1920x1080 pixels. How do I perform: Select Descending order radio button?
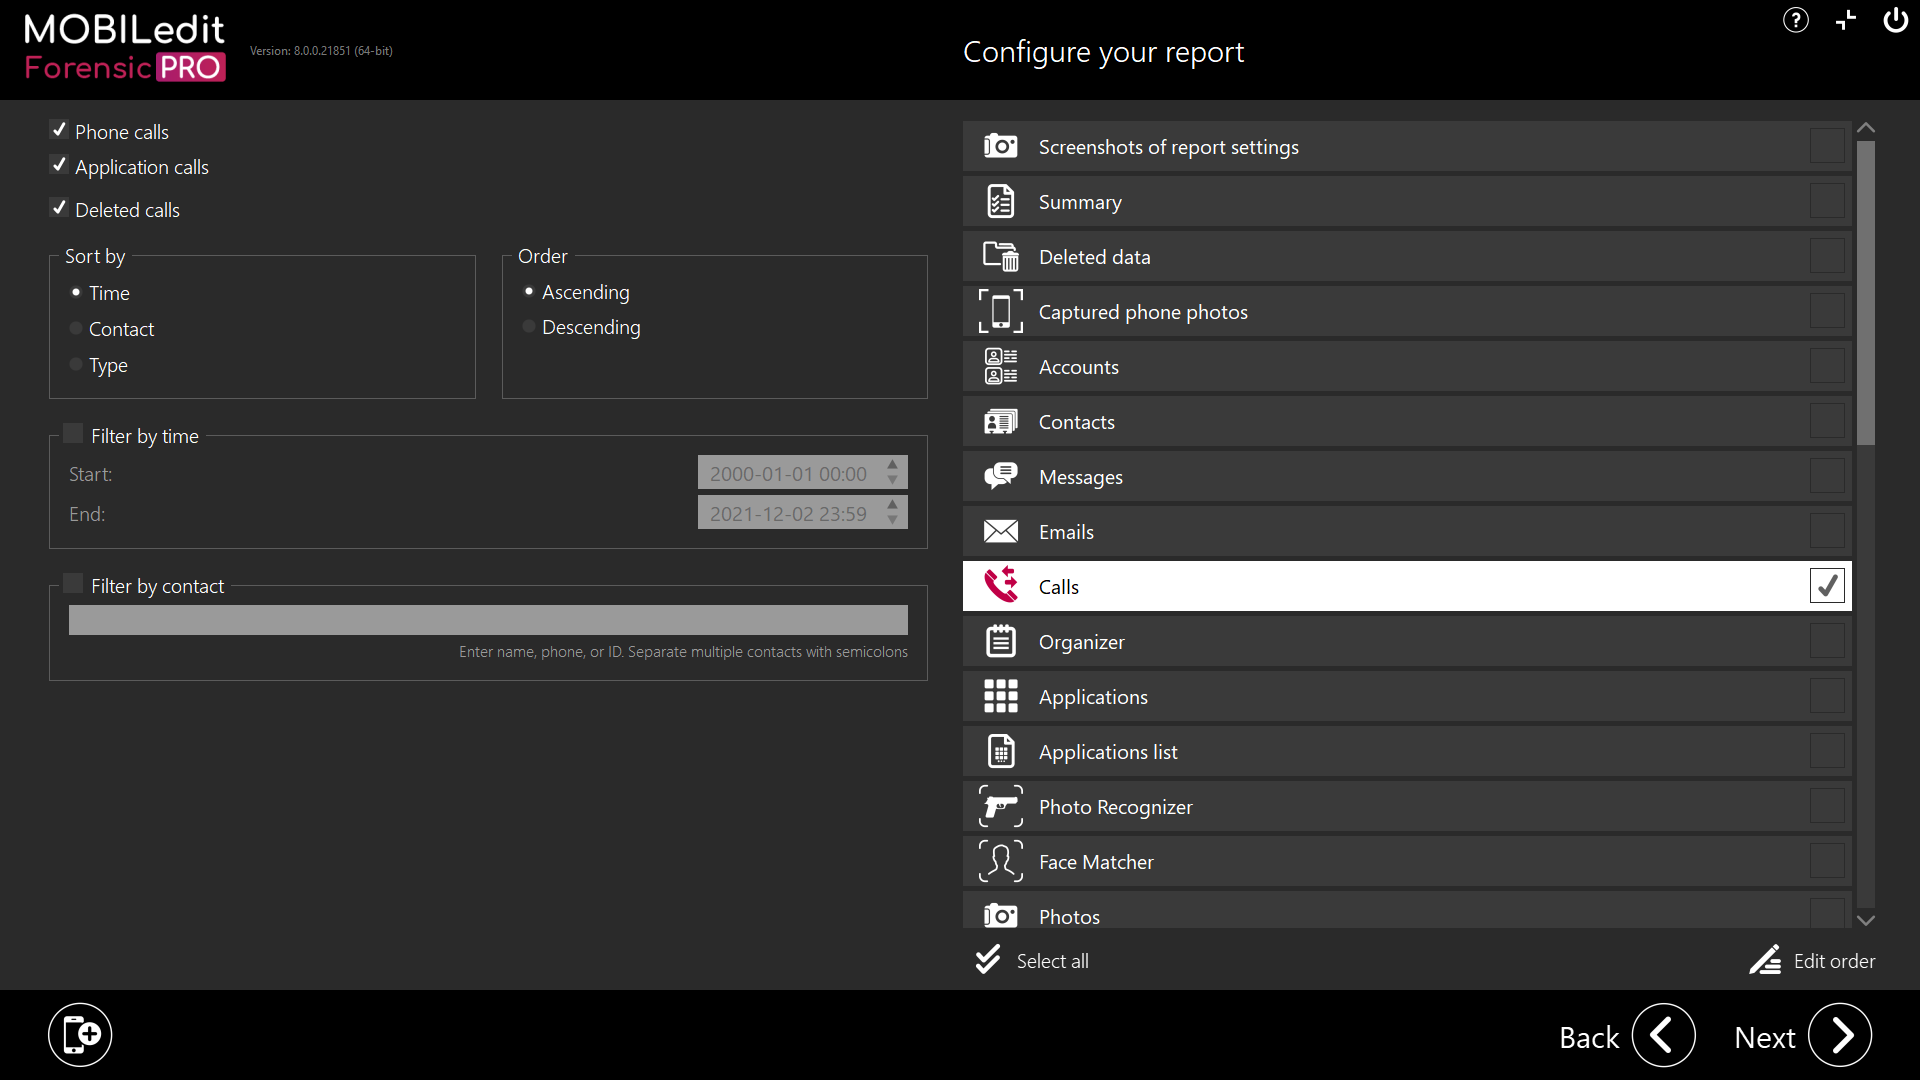529,327
